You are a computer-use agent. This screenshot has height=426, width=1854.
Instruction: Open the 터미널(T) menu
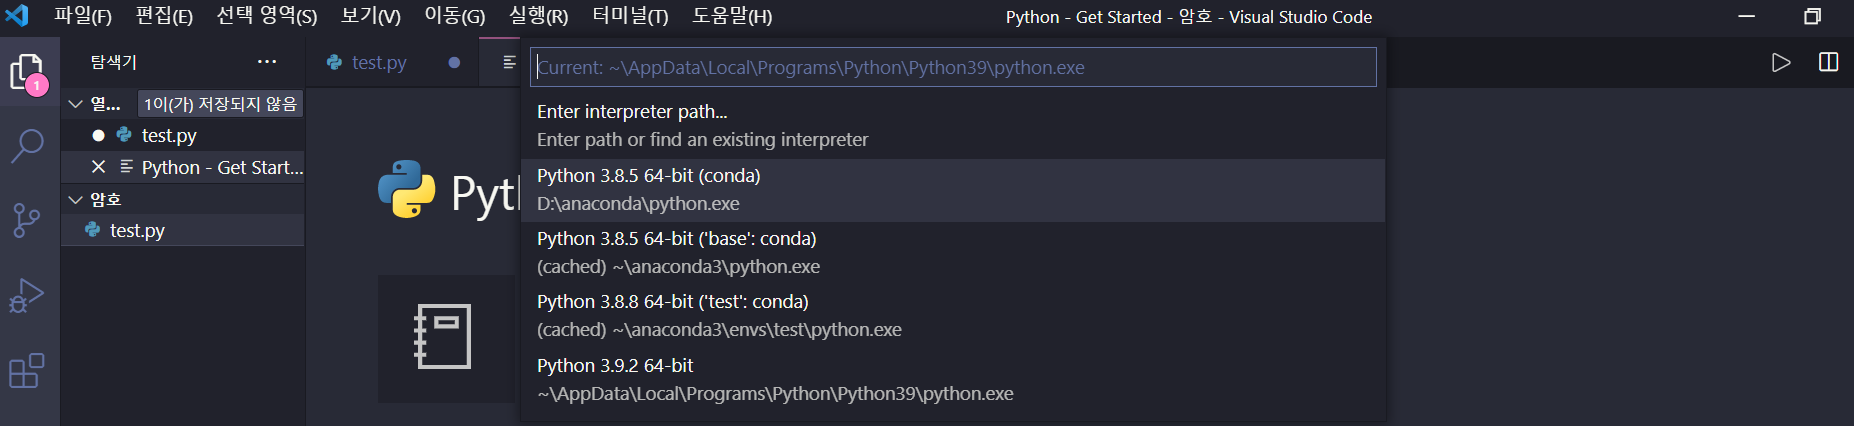630,16
